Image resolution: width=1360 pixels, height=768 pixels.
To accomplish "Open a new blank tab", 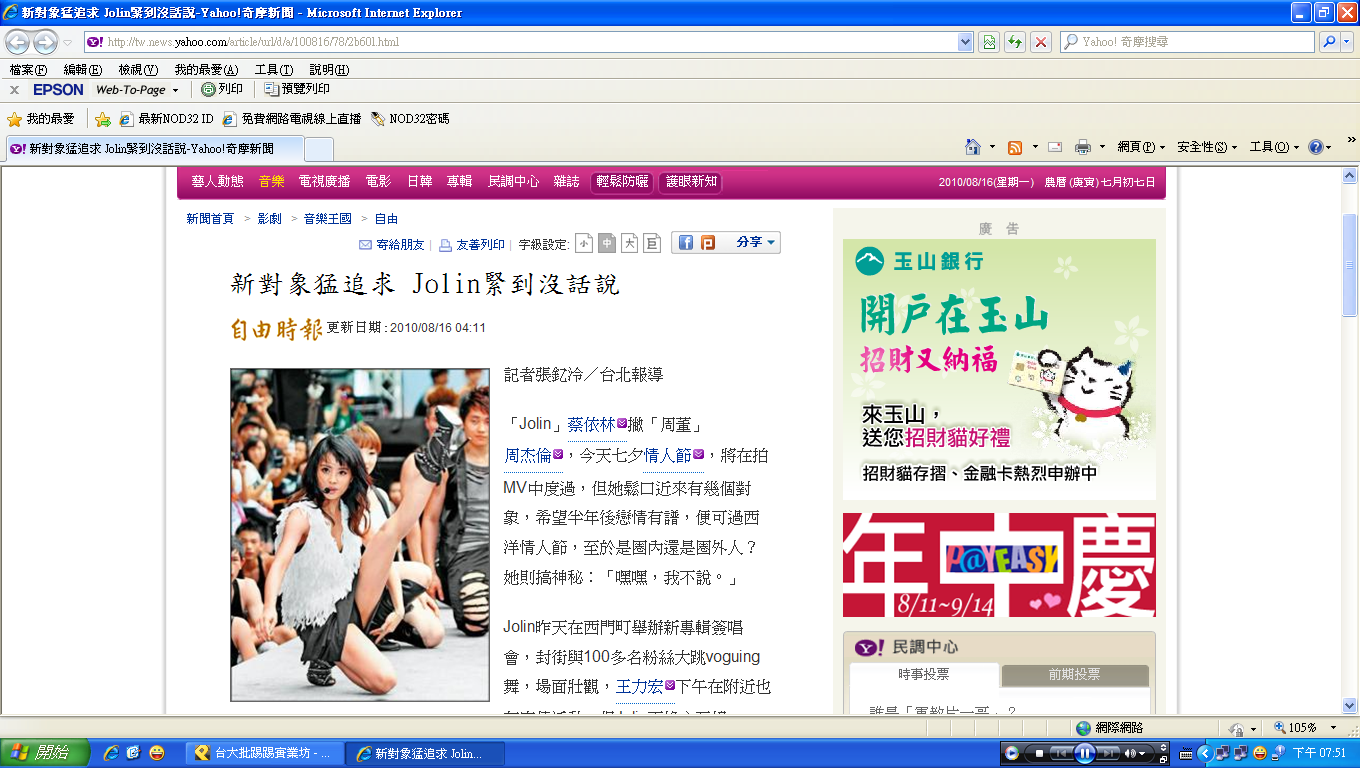I will tap(318, 149).
